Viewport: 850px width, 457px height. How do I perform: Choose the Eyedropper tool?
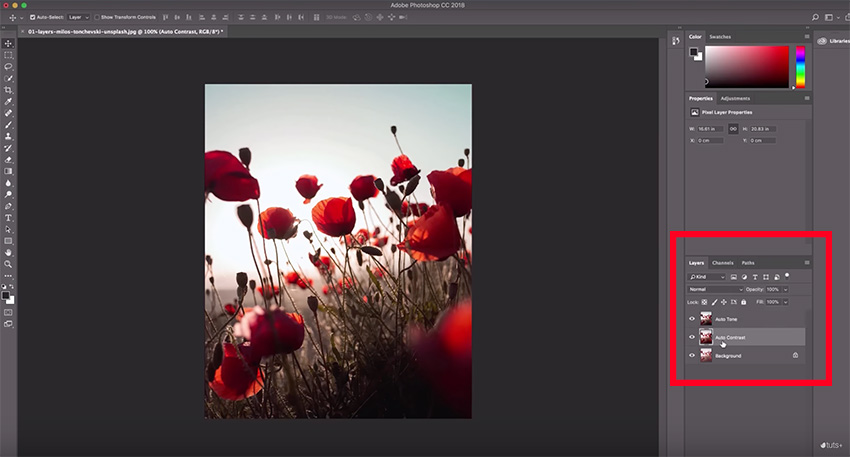coord(9,102)
